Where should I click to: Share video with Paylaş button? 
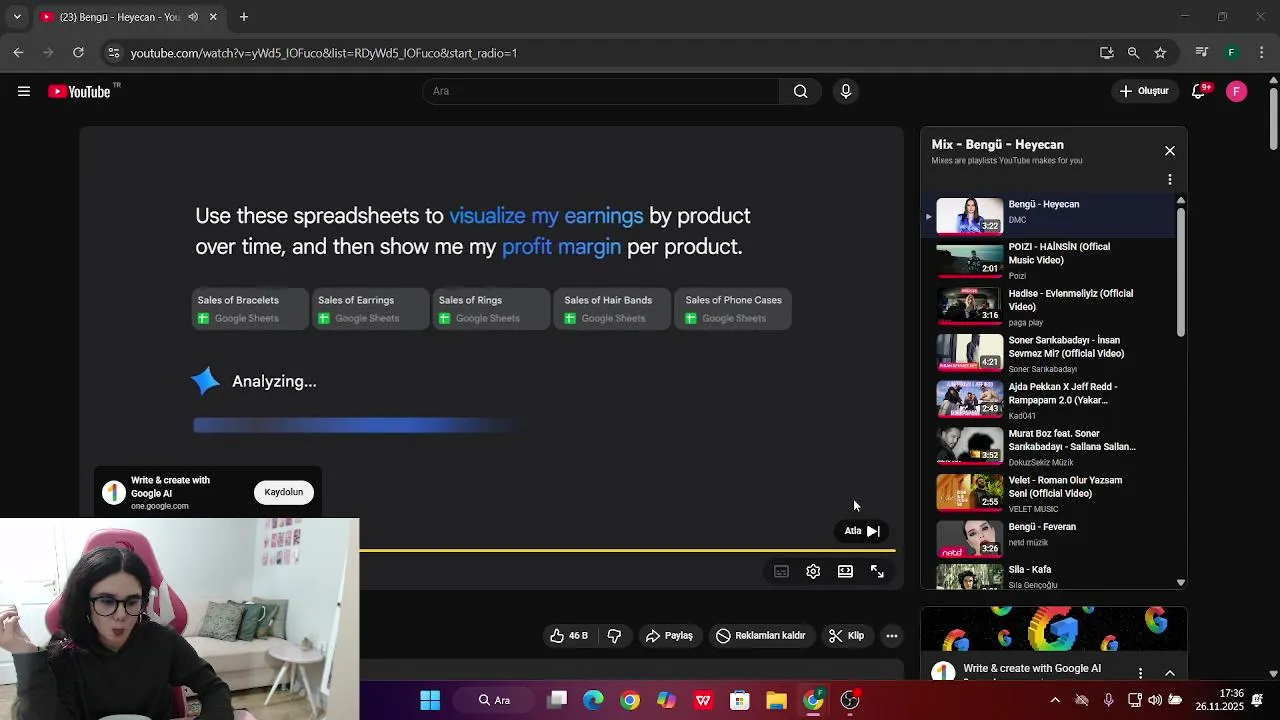pyautogui.click(x=669, y=636)
